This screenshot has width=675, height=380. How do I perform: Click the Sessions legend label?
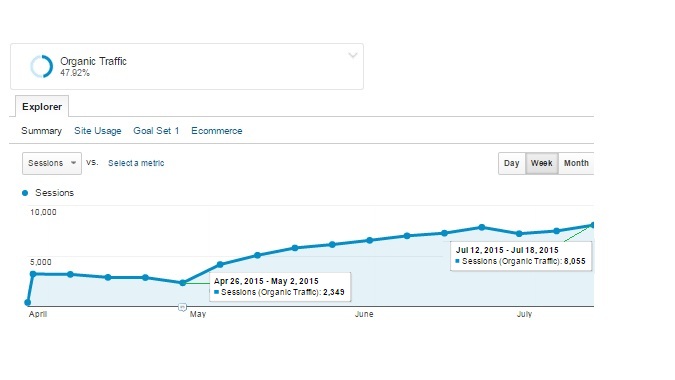55,193
